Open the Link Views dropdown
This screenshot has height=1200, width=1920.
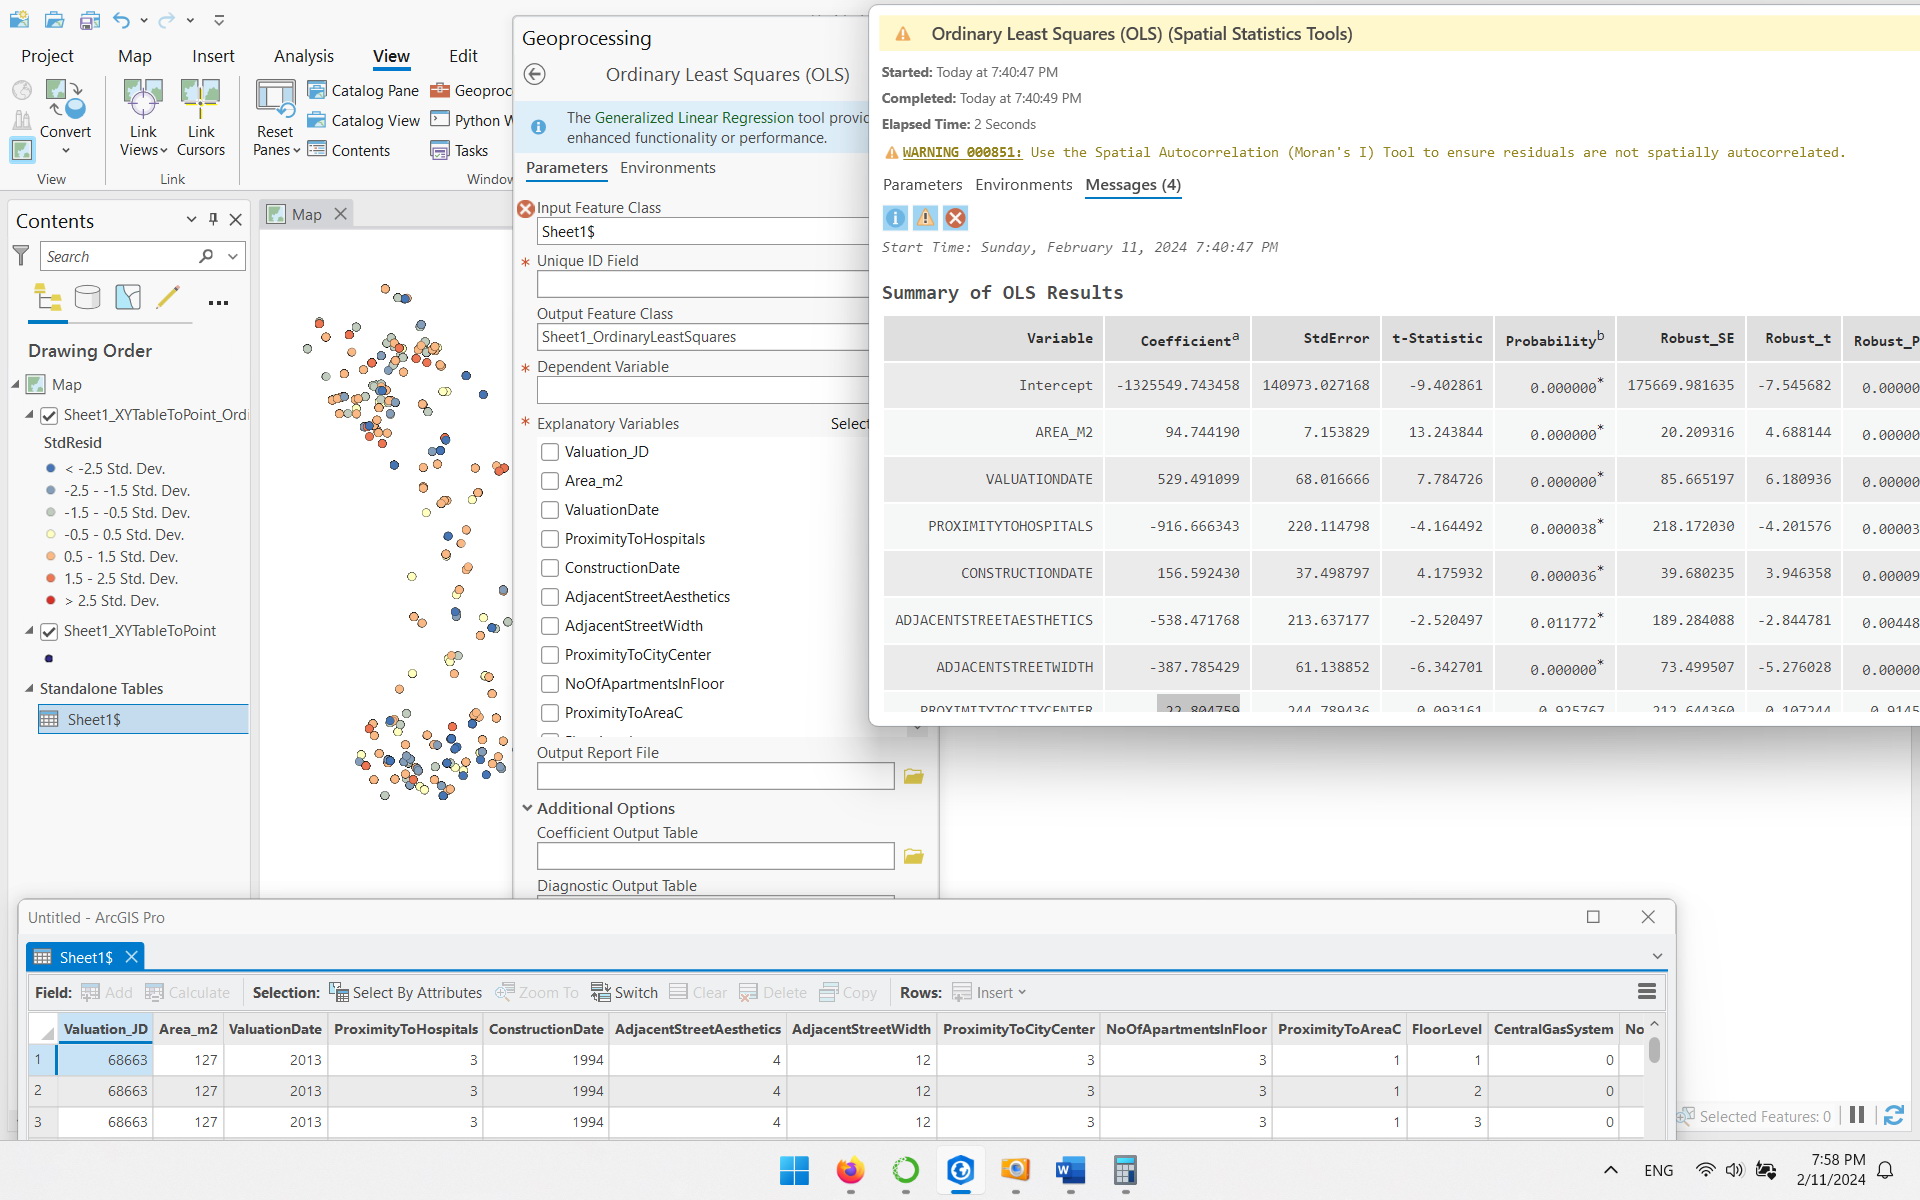coord(162,150)
